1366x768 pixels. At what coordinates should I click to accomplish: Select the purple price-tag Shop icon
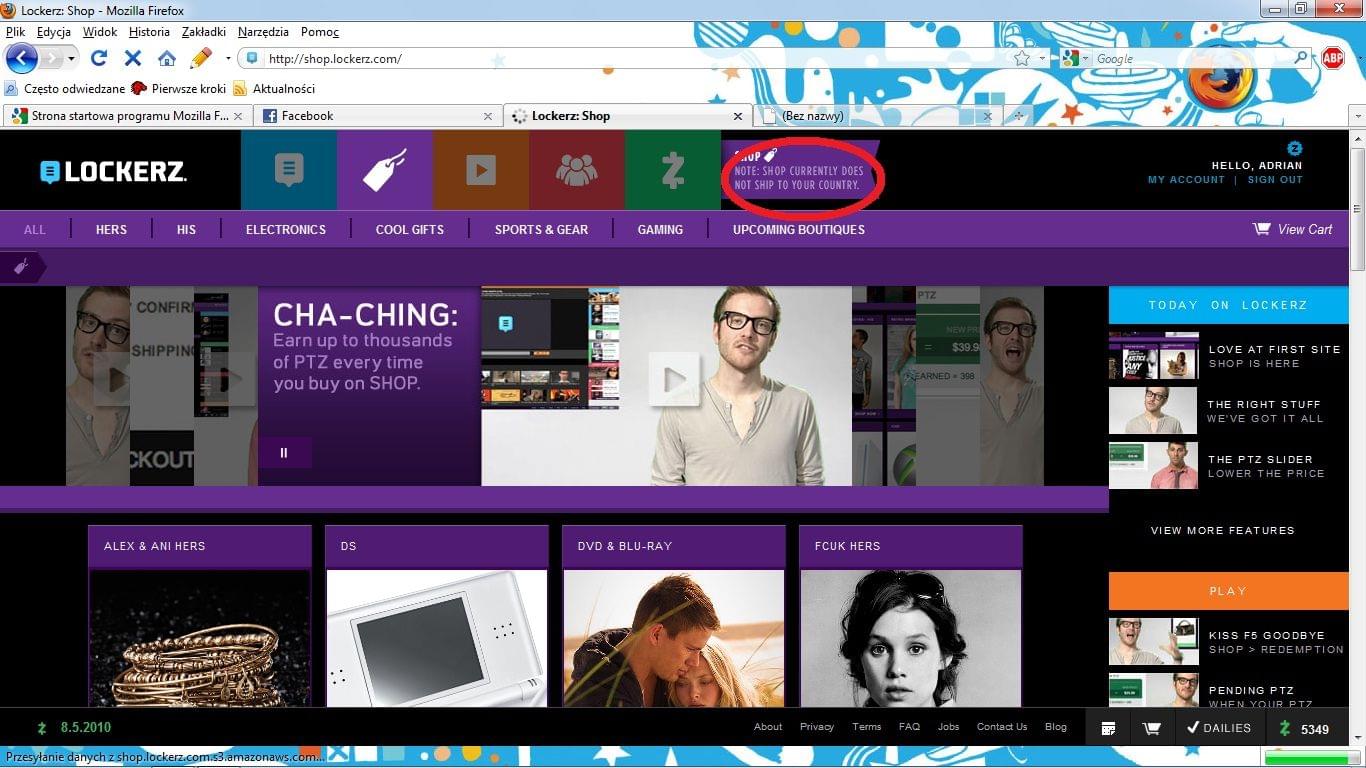pyautogui.click(x=385, y=170)
